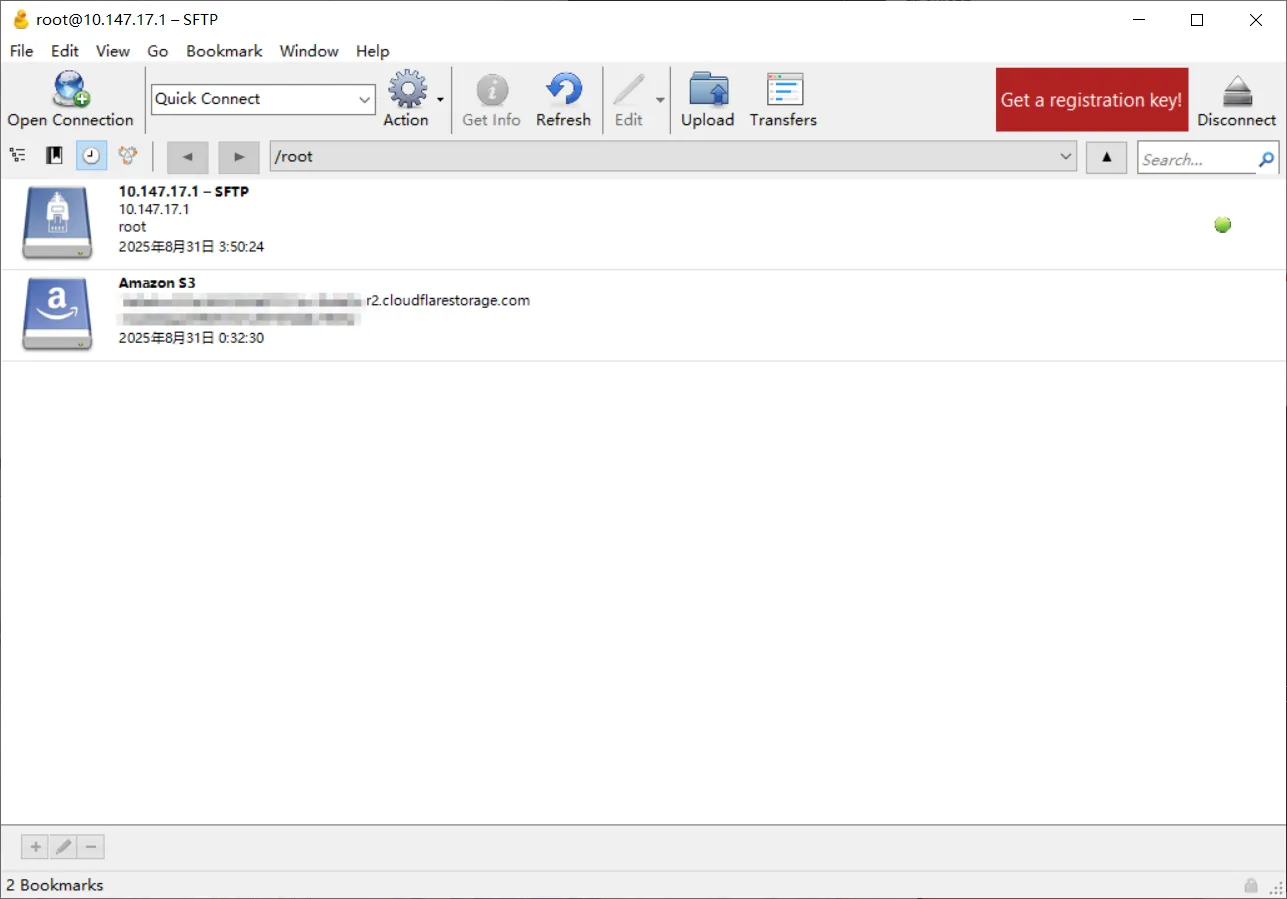The image size is (1287, 899).
Task: Click Get a registration key! button
Action: point(1091,100)
